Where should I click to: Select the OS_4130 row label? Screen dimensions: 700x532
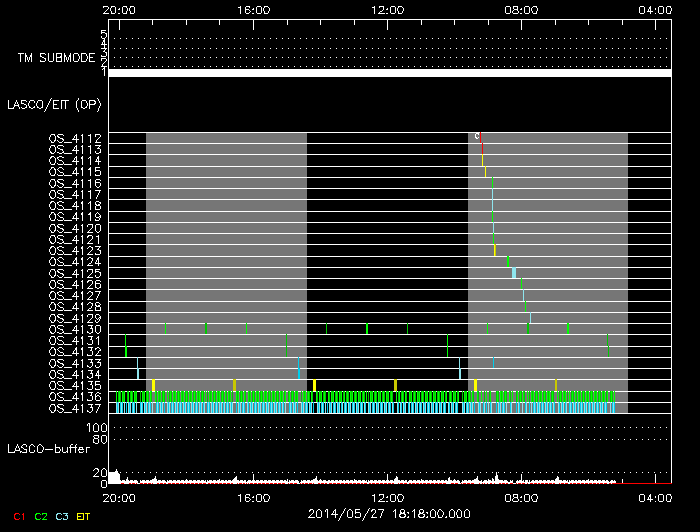75,329
